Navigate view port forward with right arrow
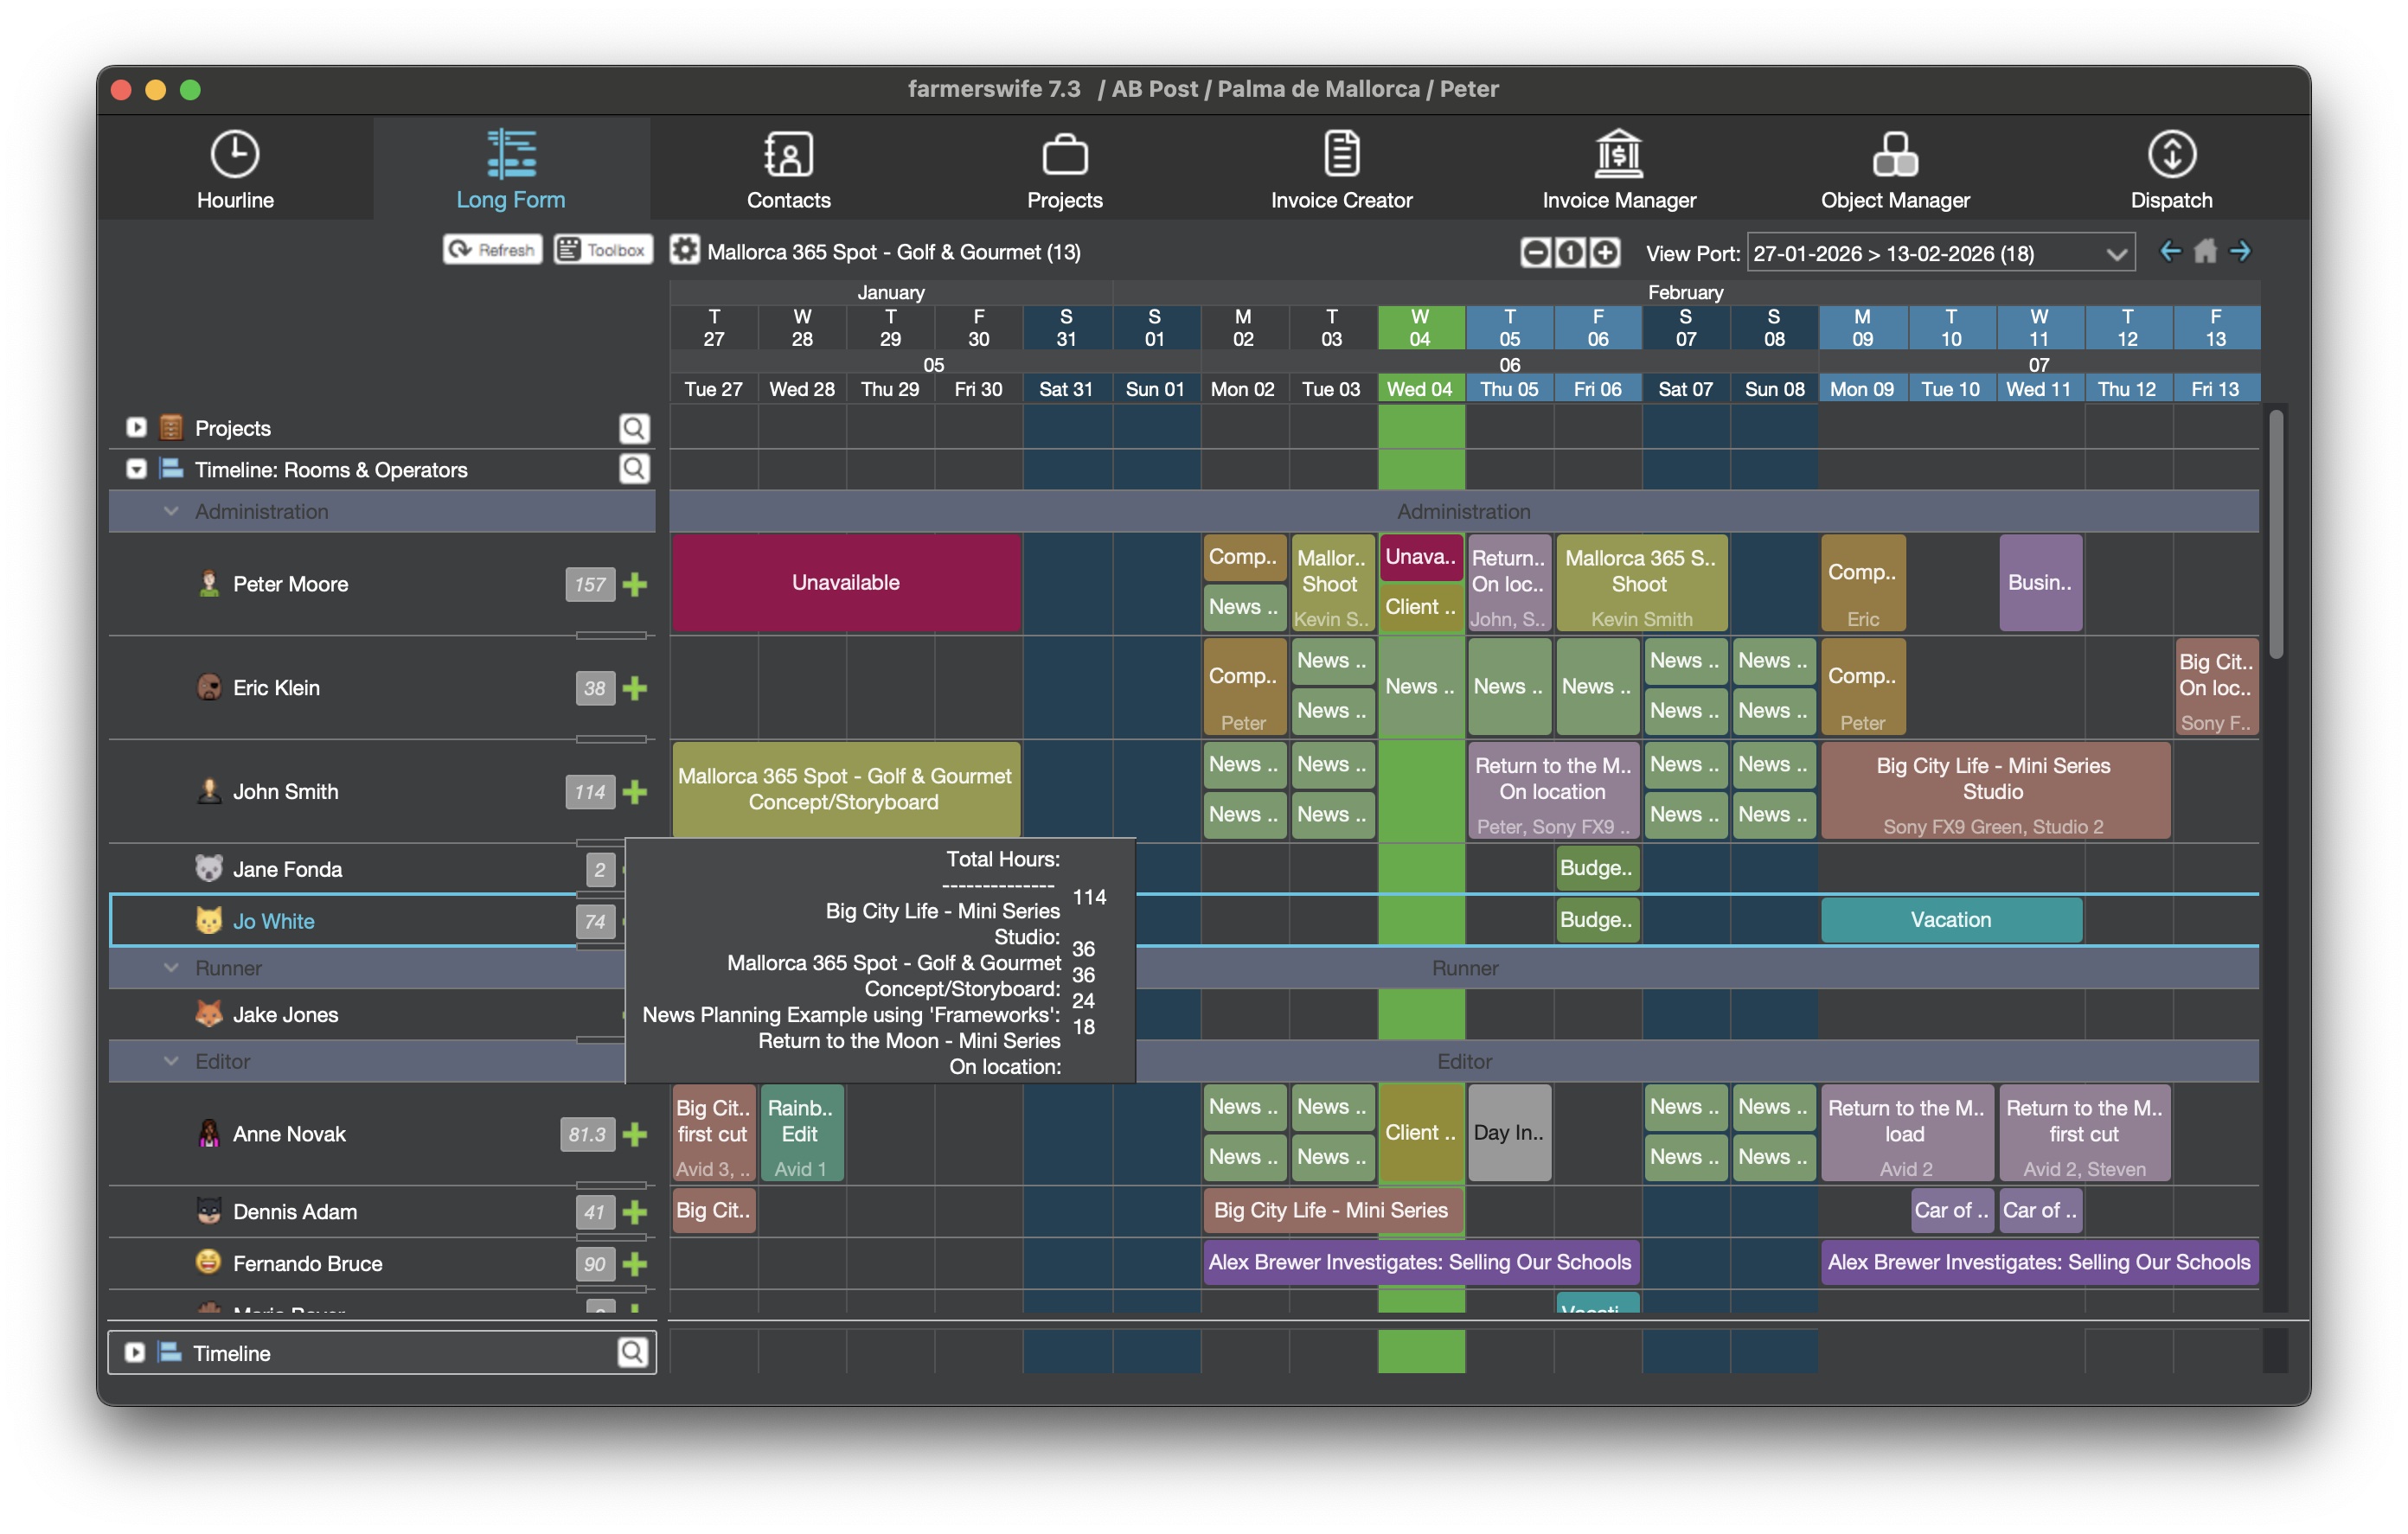The image size is (2408, 1534). click(2240, 251)
